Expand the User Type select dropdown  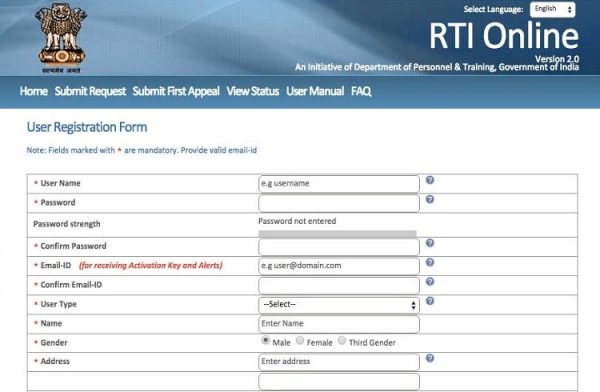[x=339, y=305]
